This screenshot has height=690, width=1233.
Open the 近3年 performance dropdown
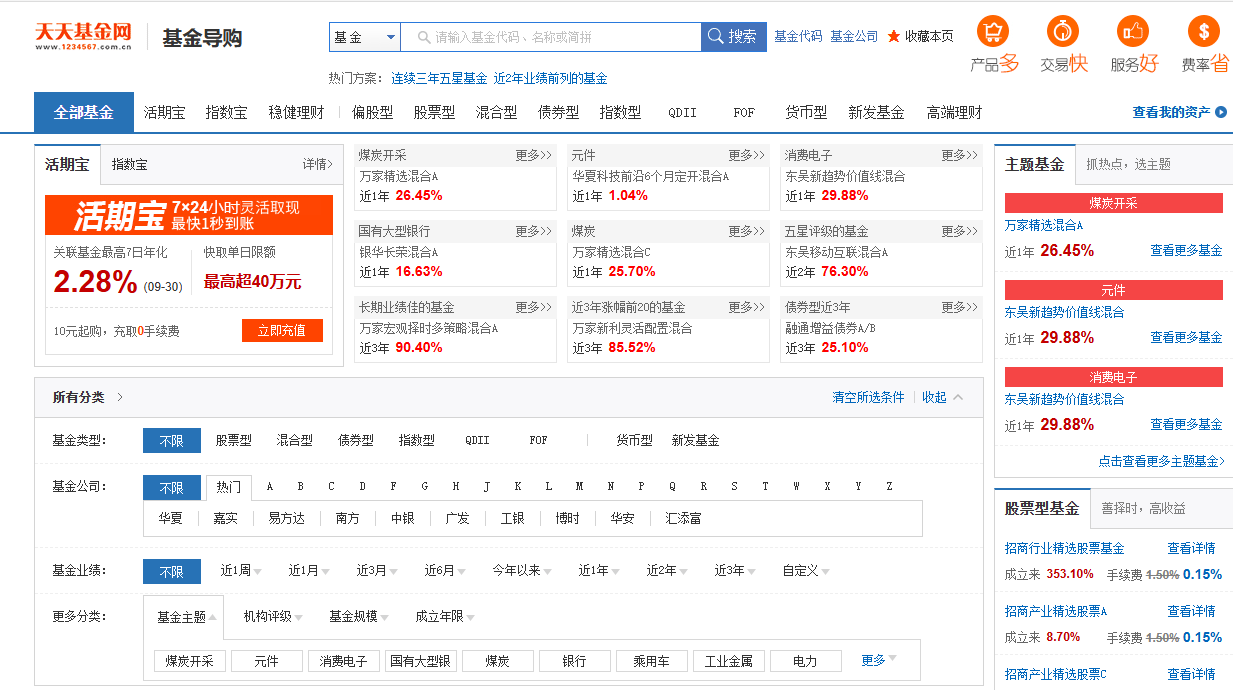click(735, 571)
